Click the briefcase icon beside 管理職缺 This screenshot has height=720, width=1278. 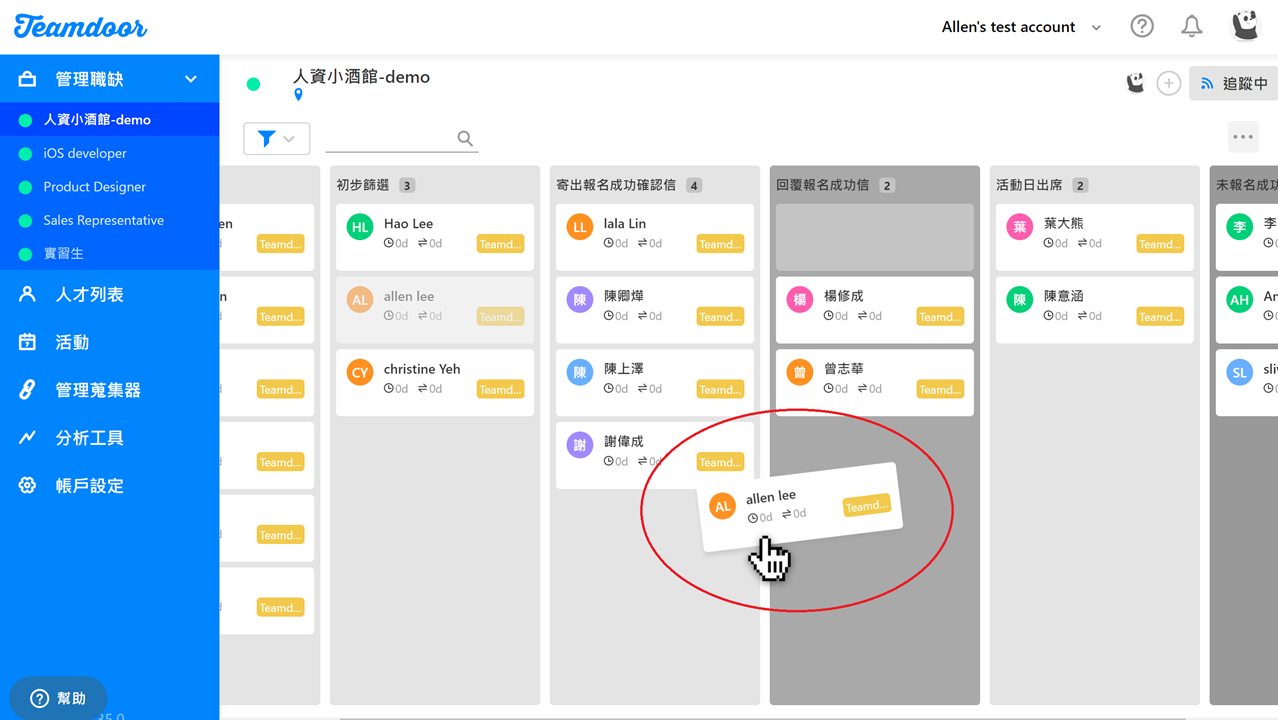27,79
